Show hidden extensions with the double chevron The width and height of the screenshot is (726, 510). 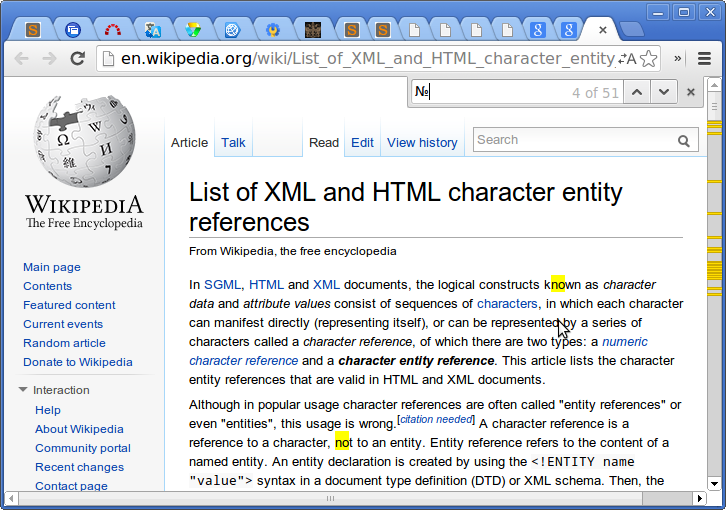[x=677, y=58]
